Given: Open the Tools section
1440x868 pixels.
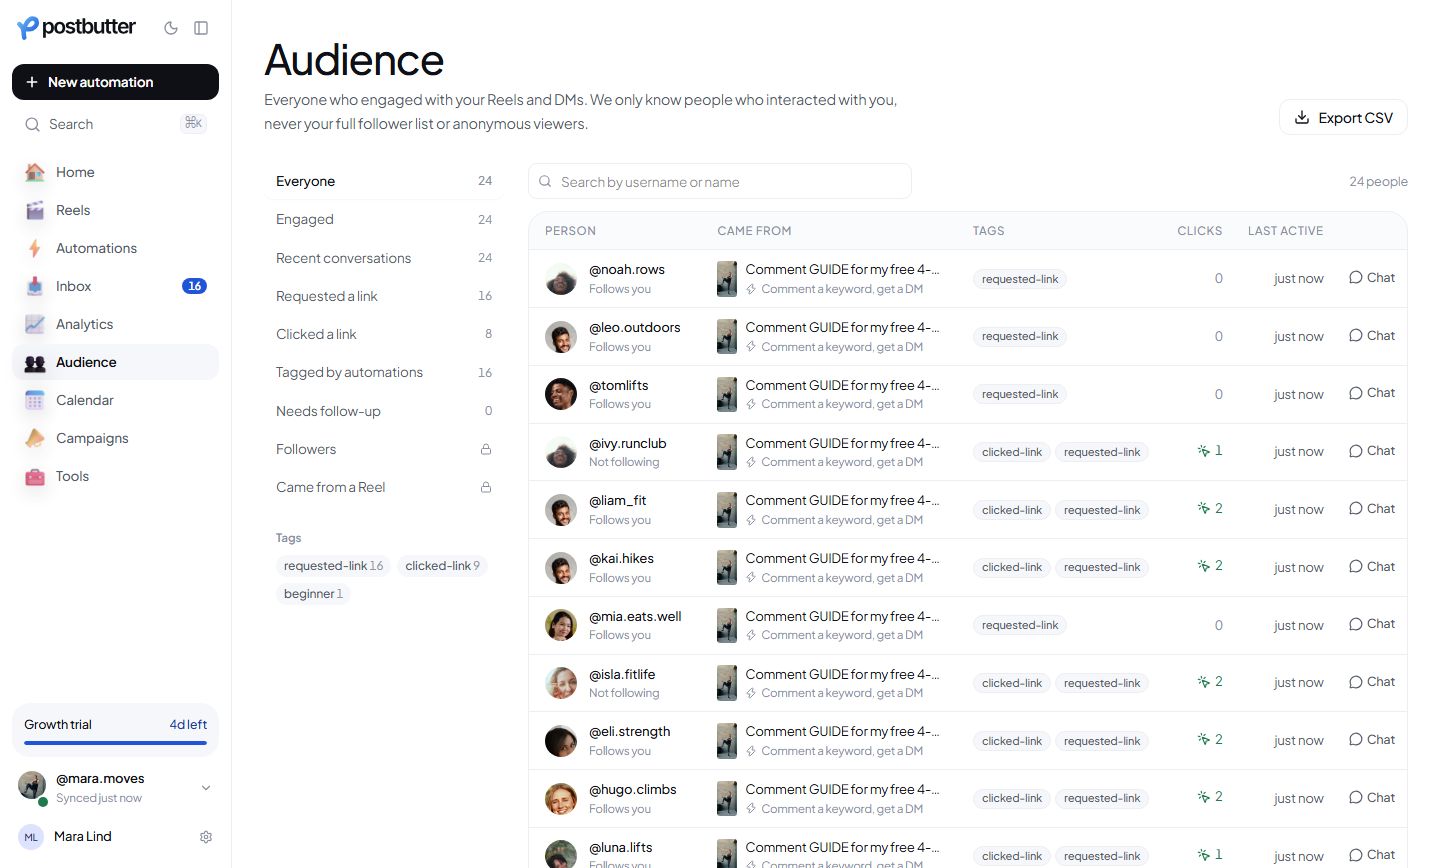Looking at the screenshot, I should (115, 476).
